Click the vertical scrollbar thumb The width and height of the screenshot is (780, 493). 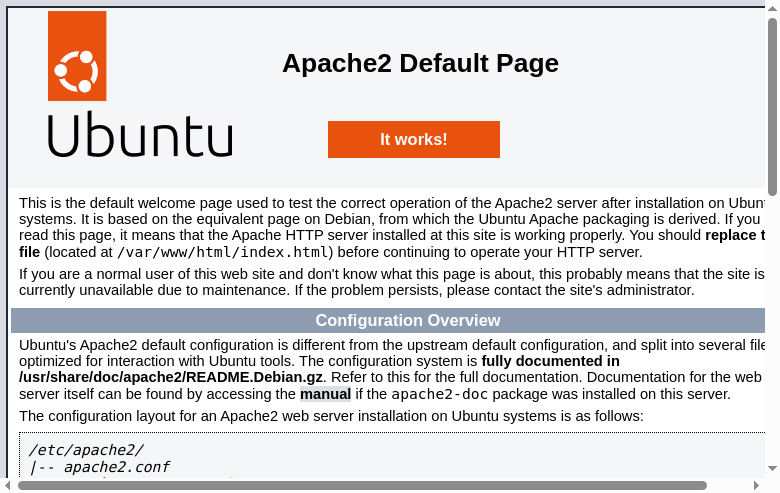(773, 107)
